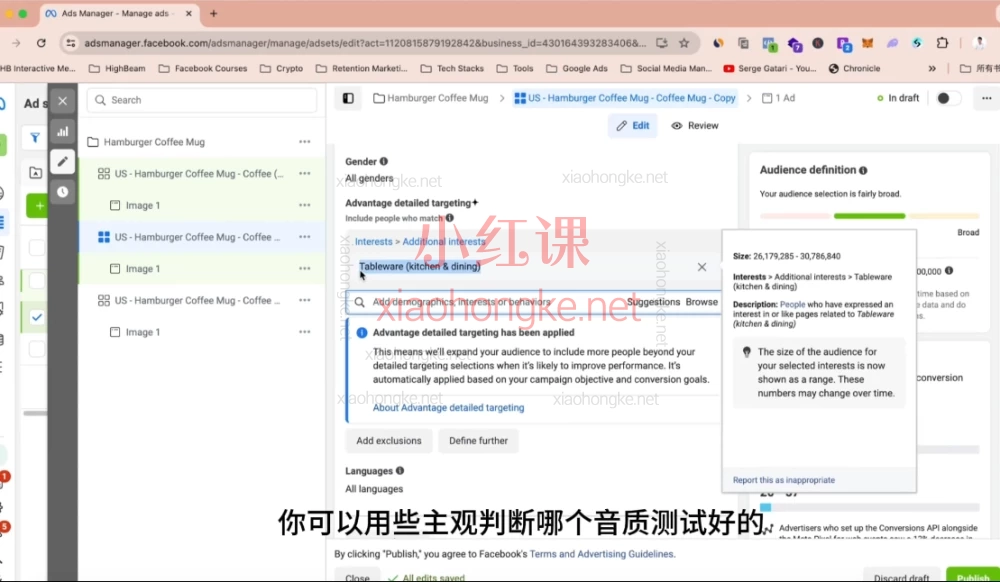Open the 1 Ad breadcrumb
Viewport: 1000px width, 582px height.
point(779,98)
